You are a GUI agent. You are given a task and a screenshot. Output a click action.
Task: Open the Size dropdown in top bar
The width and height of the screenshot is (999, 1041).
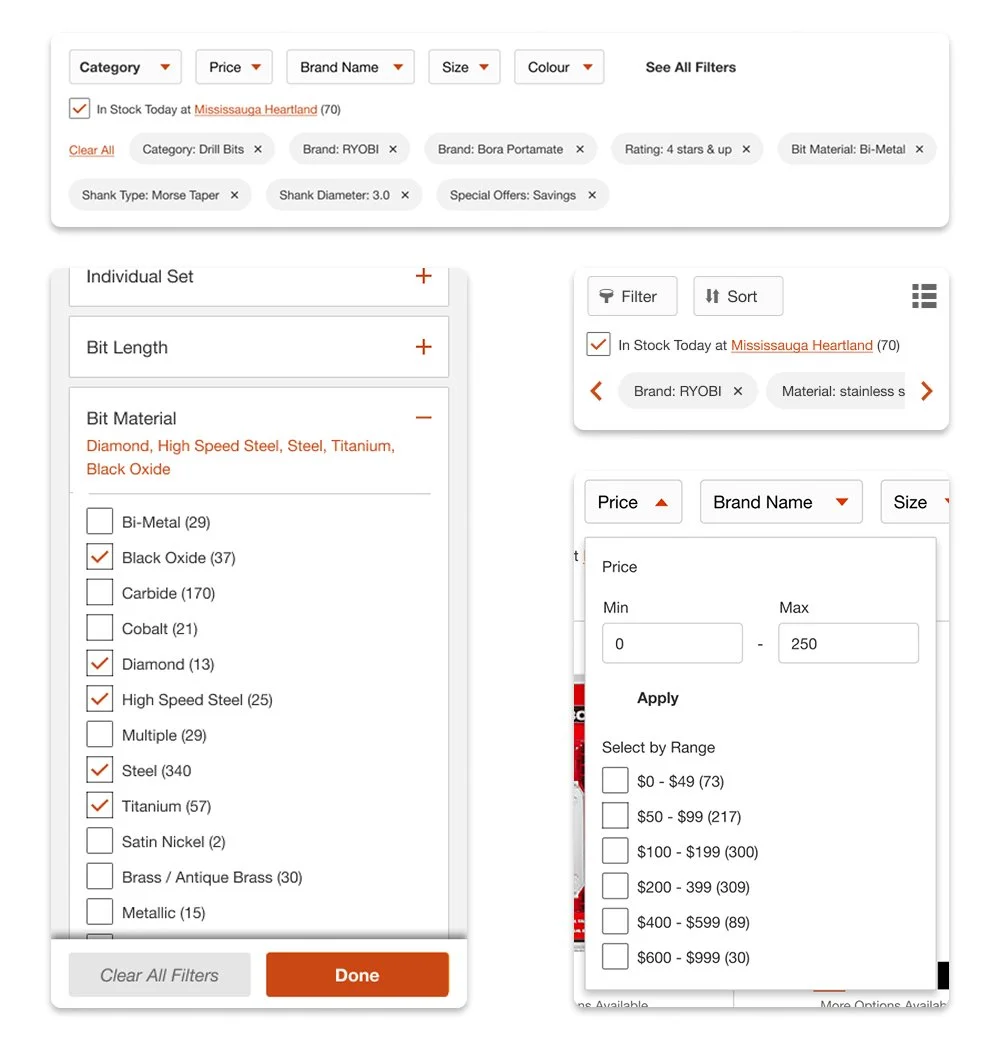[465, 67]
